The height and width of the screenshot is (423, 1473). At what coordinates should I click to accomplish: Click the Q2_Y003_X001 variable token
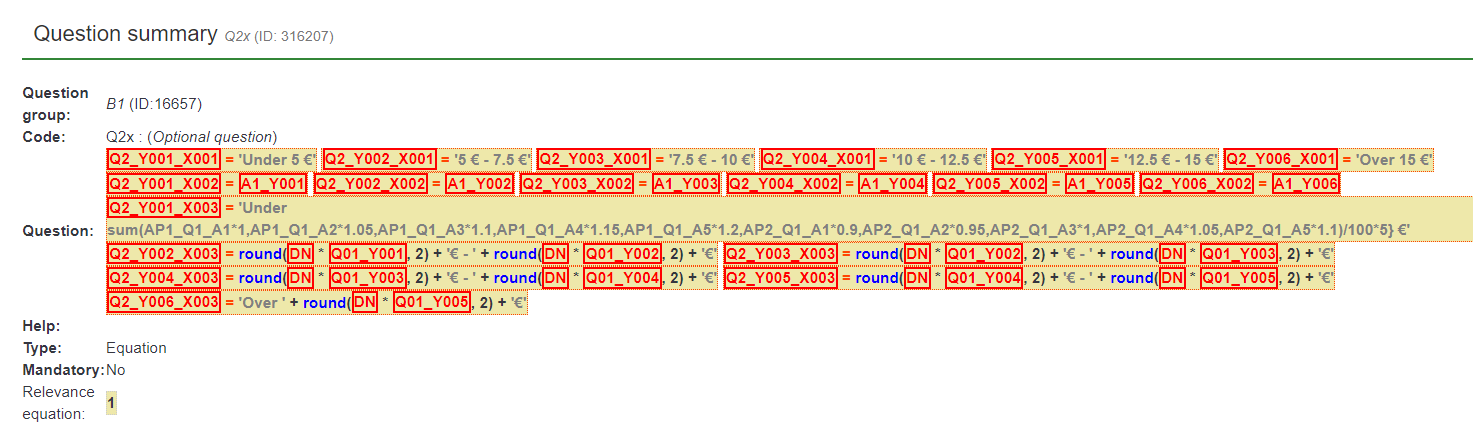pyautogui.click(x=594, y=159)
